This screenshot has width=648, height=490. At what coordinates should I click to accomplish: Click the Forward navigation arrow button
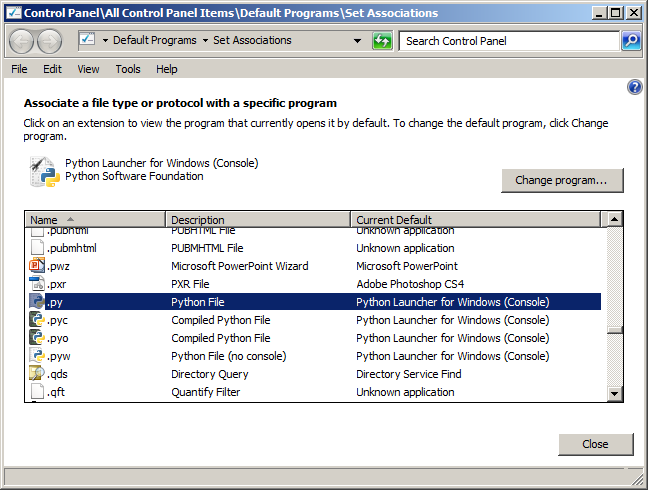[x=50, y=41]
